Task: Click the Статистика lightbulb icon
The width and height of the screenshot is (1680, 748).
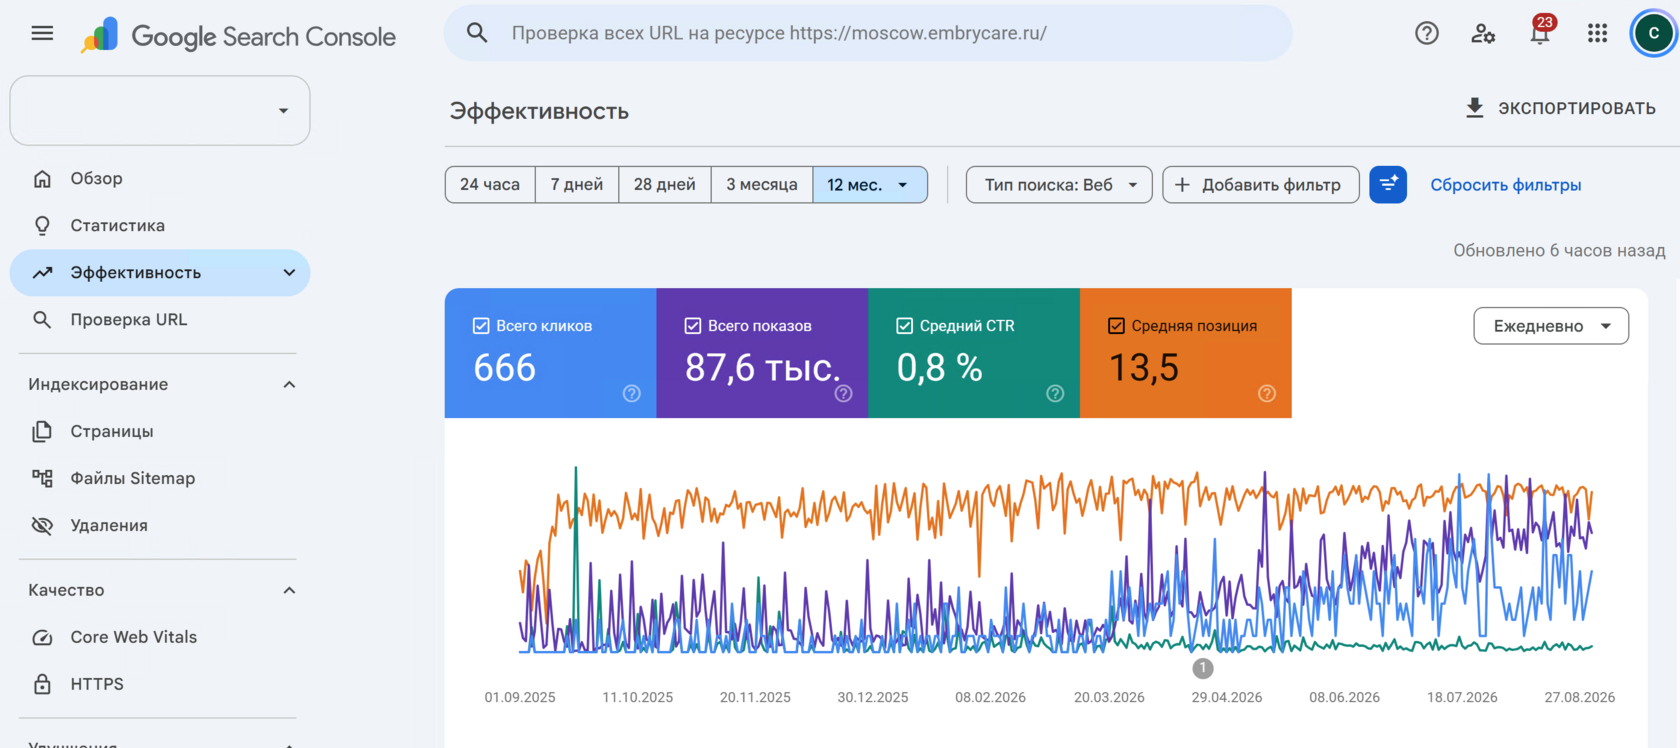Action: tap(42, 226)
